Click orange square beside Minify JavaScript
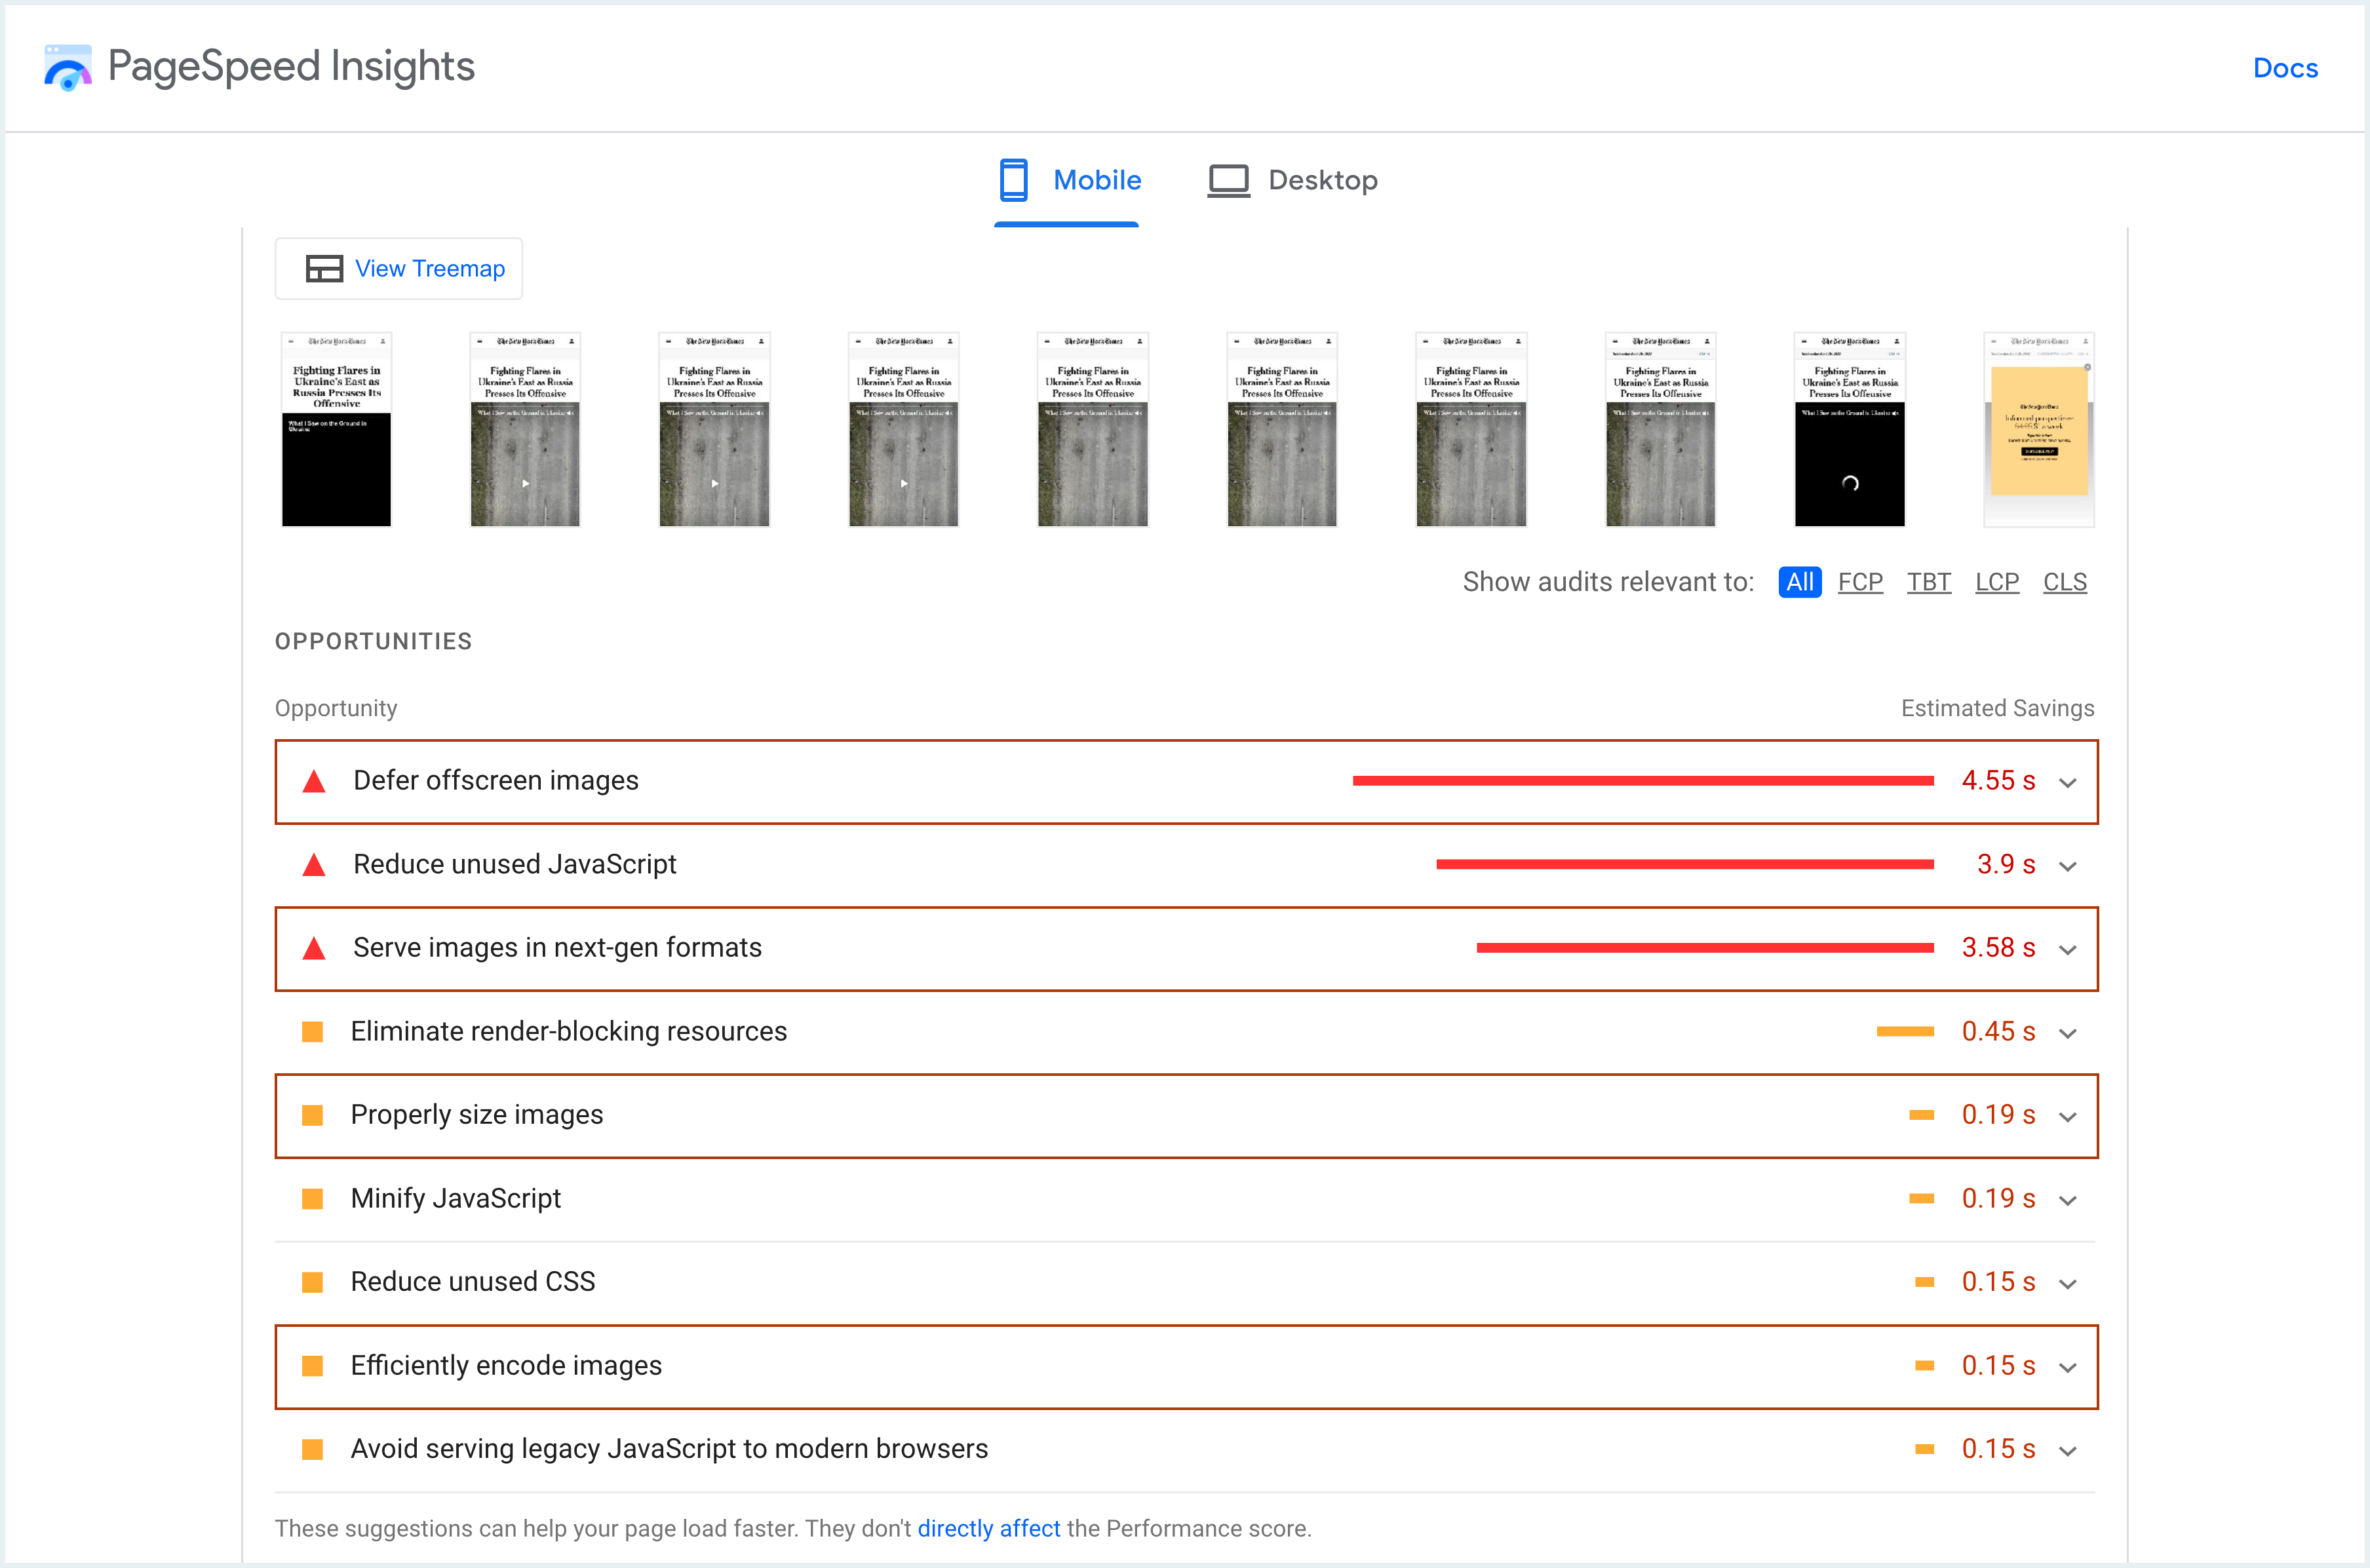2370x1568 pixels. pos(313,1199)
